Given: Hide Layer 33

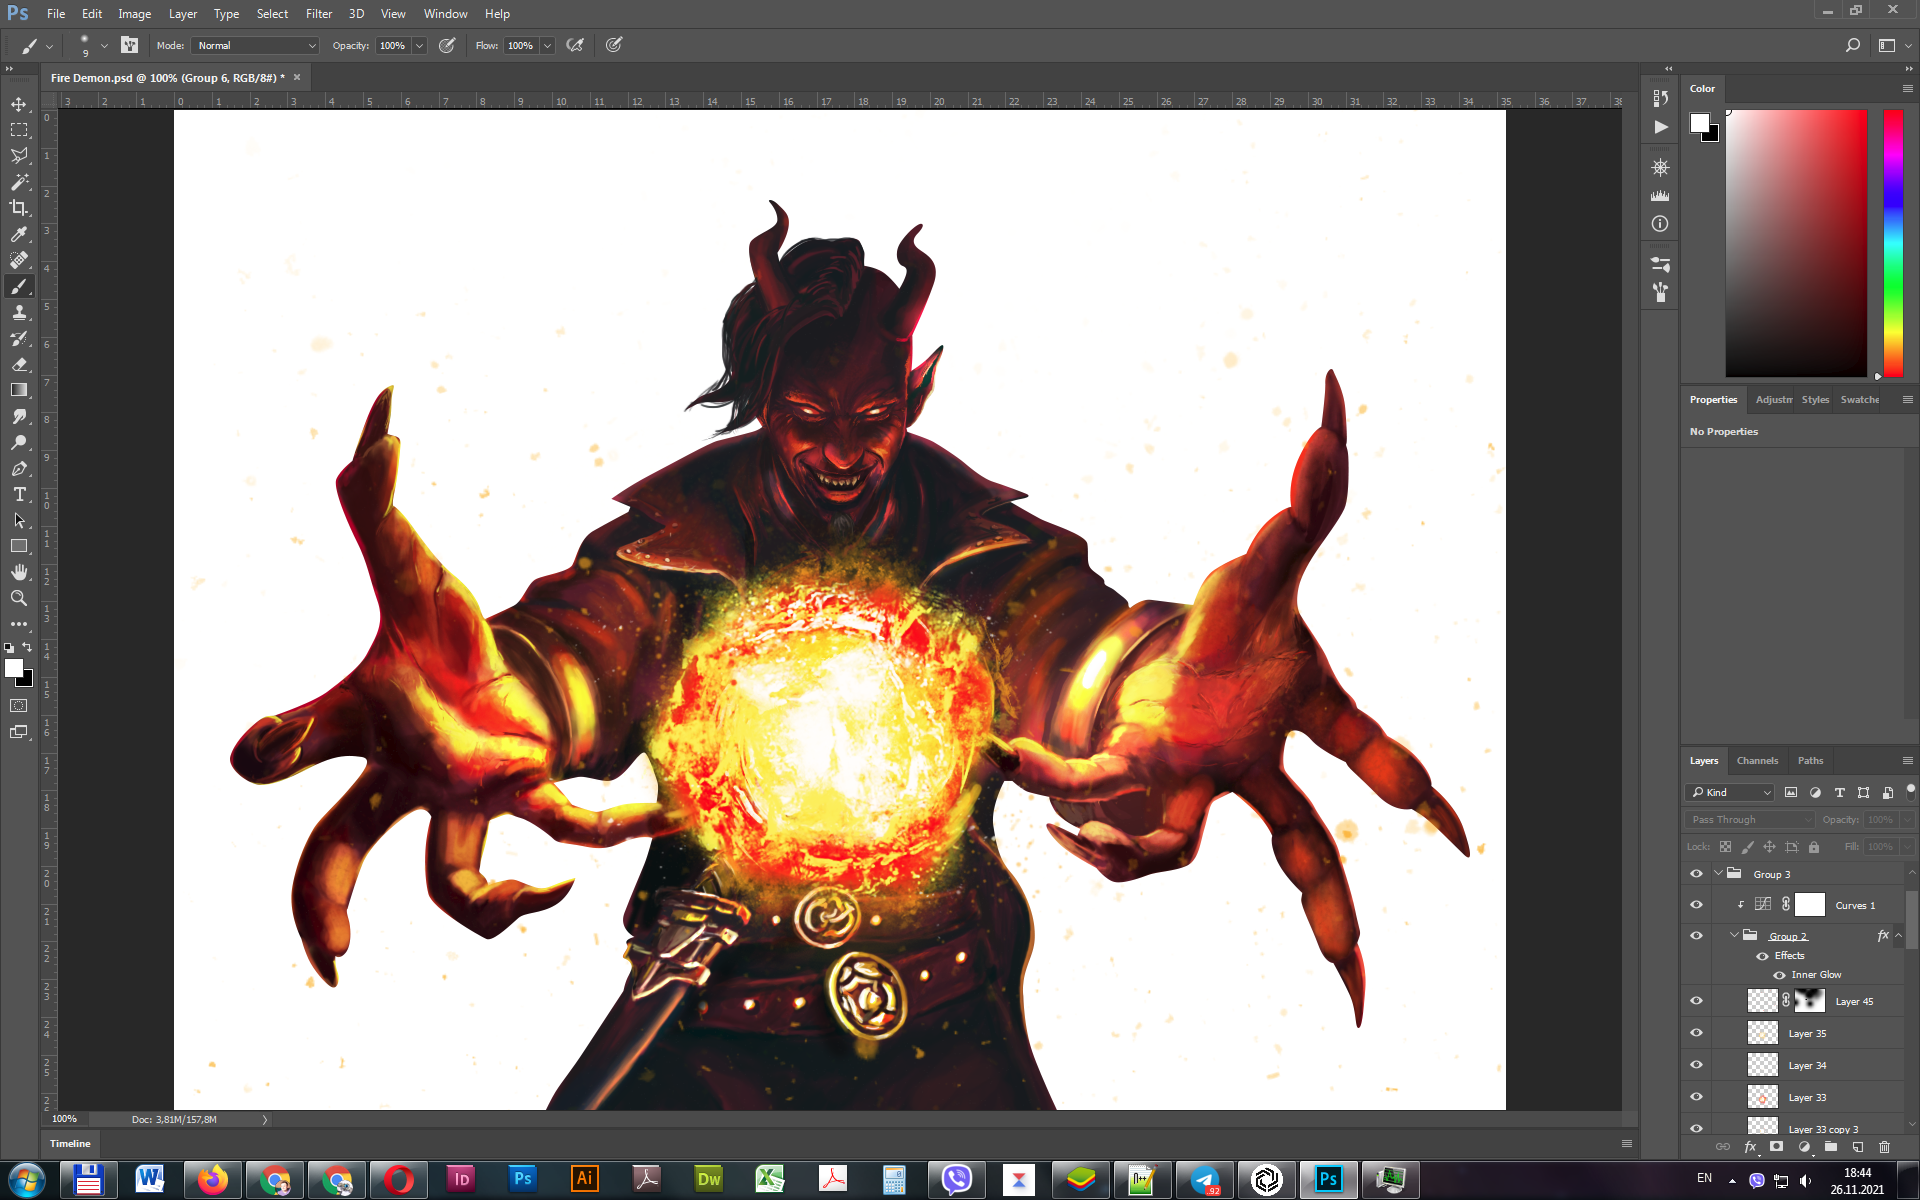Looking at the screenshot, I should pyautogui.click(x=1696, y=1097).
